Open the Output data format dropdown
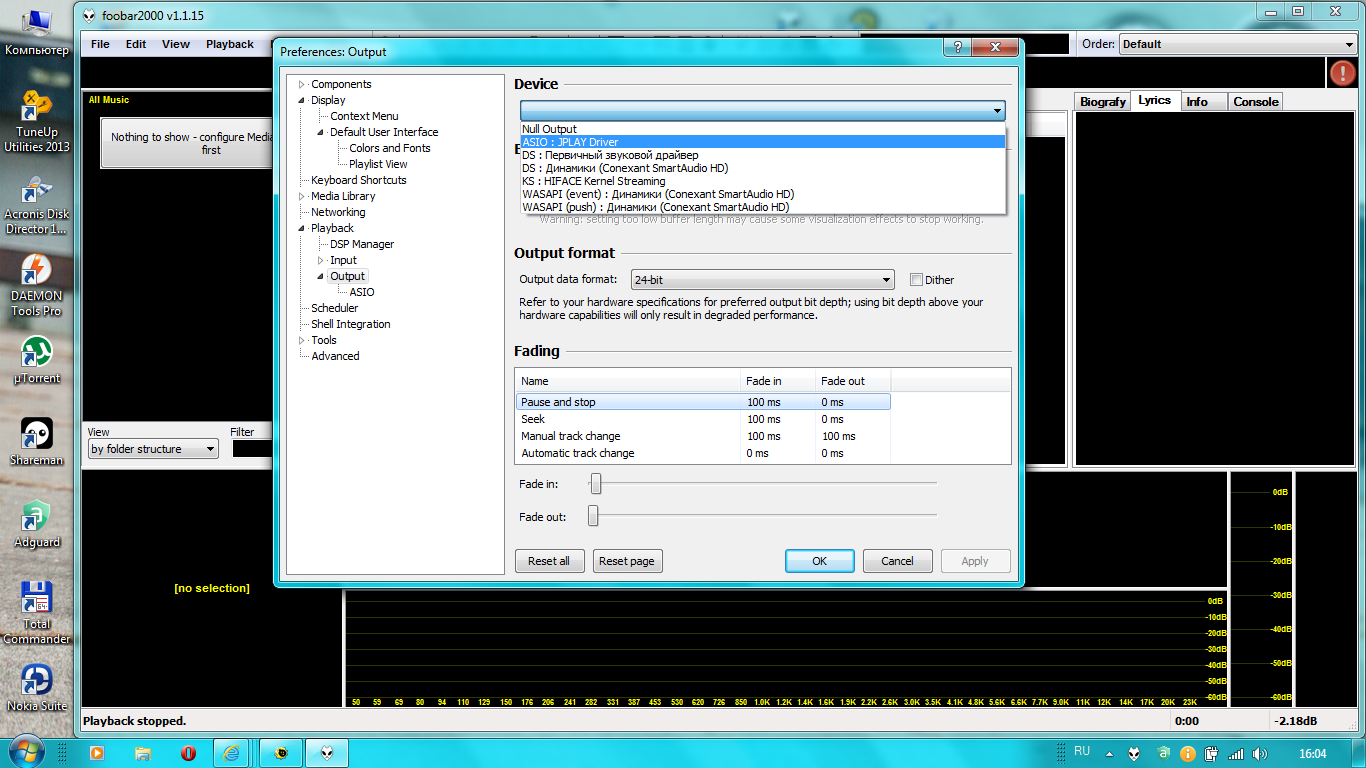 pos(763,280)
